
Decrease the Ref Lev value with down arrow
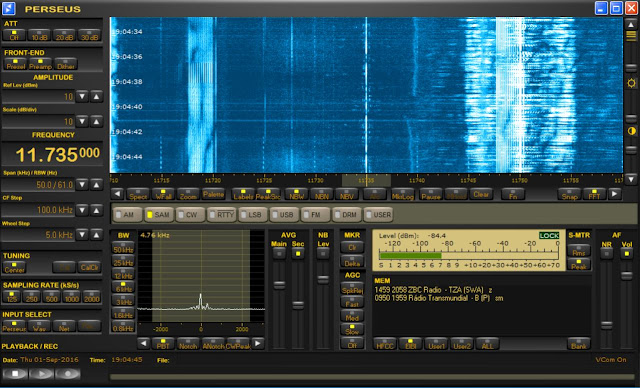pyautogui.click(x=82, y=96)
